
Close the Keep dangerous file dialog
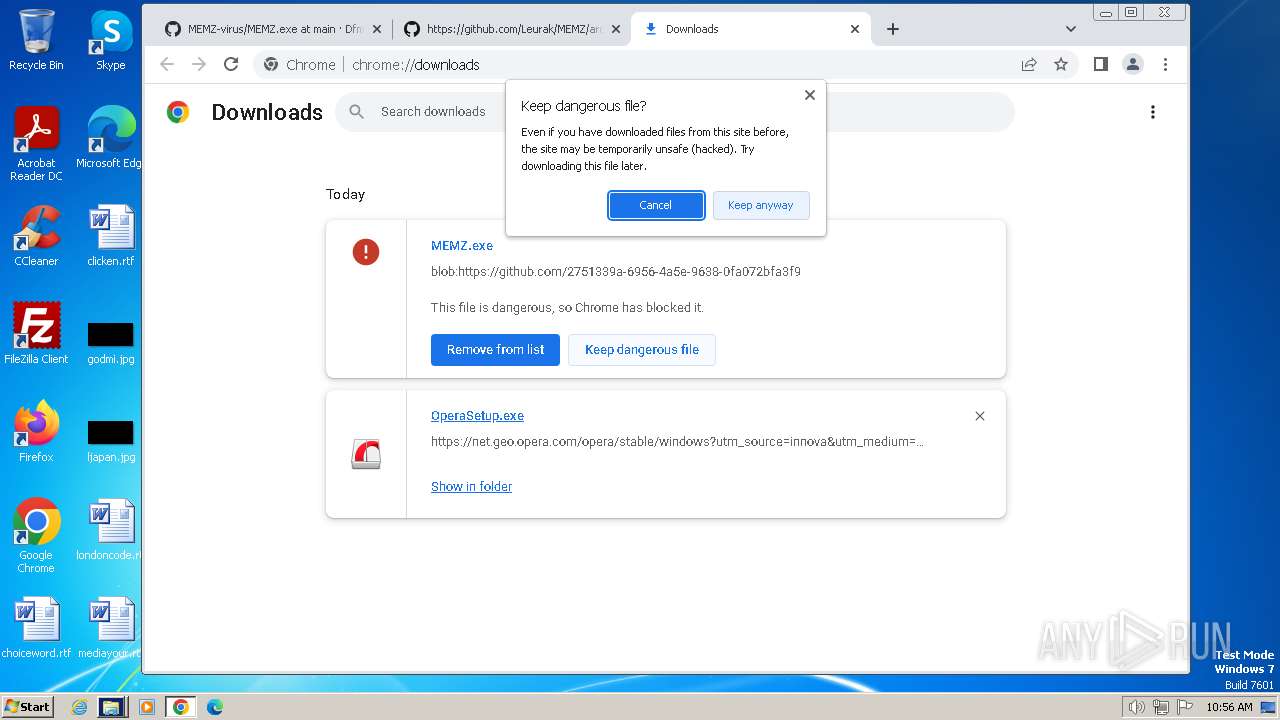click(x=810, y=95)
